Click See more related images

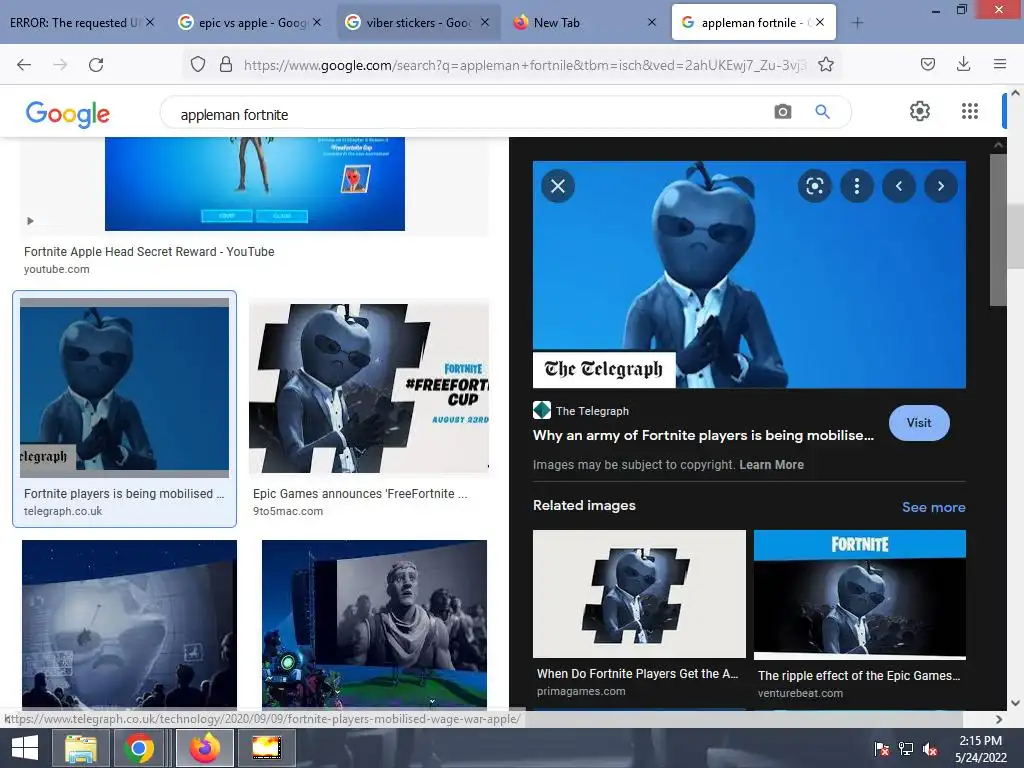[933, 507]
